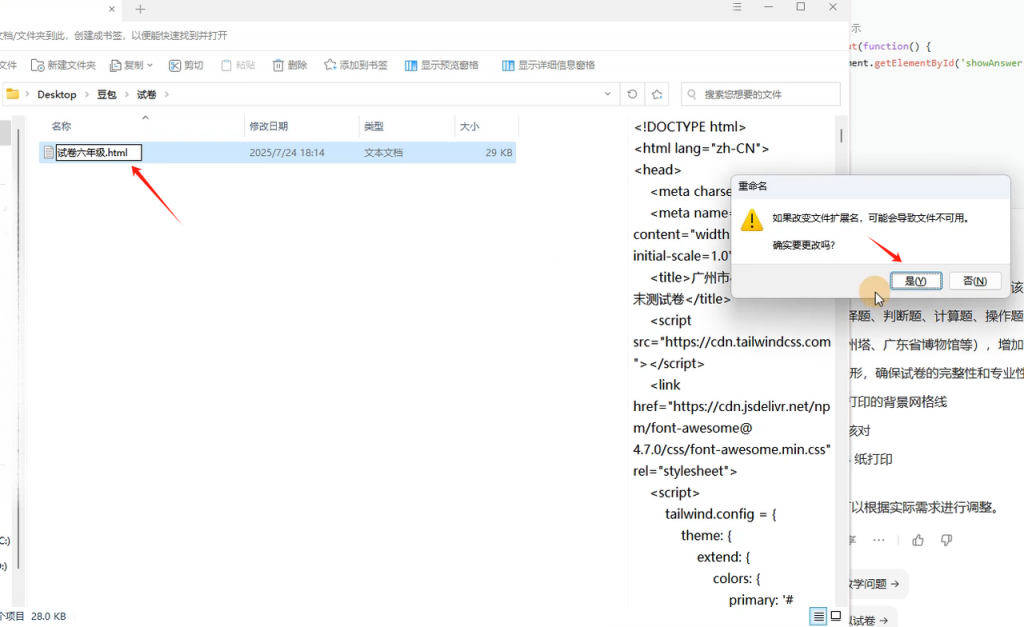Image resolution: width=1024 pixels, height=627 pixels.
Task: Click the bookmark star beside address bar
Action: [x=657, y=94]
